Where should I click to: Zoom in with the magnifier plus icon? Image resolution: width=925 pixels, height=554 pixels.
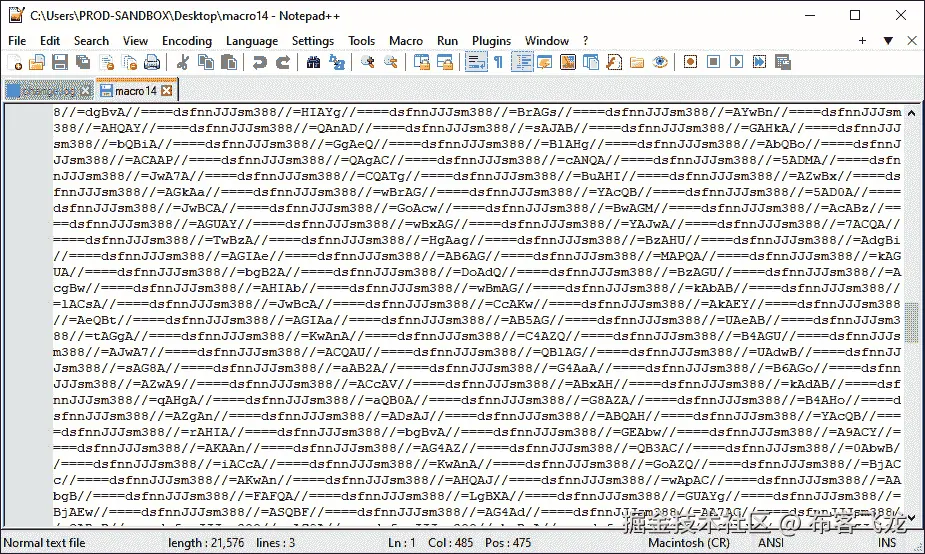click(x=368, y=62)
